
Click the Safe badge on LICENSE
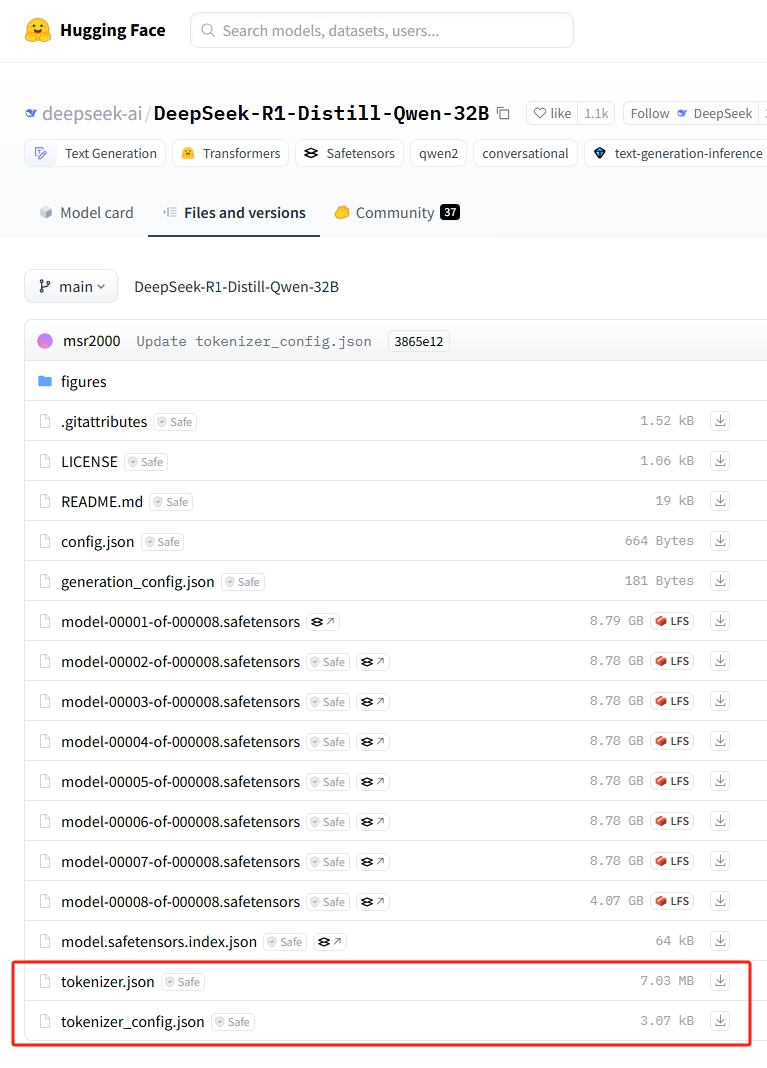(146, 462)
